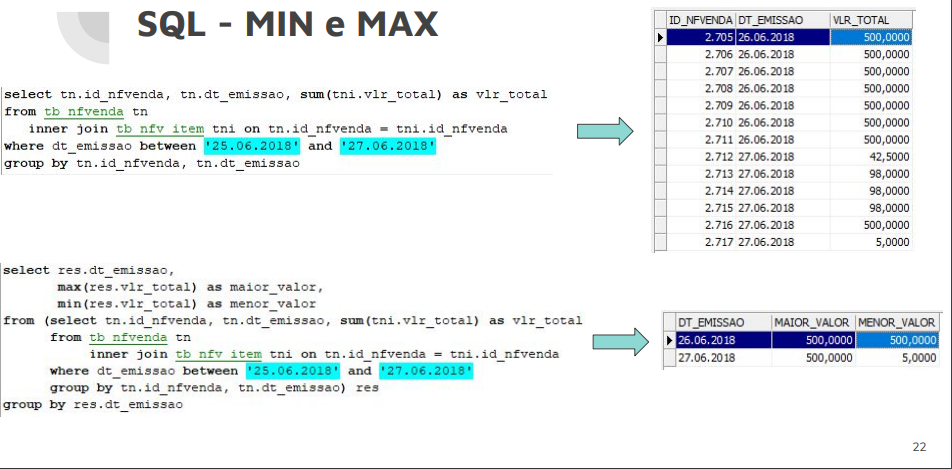Click the MENOR_VALOR column header
The height and width of the screenshot is (469, 952).
[897, 322]
